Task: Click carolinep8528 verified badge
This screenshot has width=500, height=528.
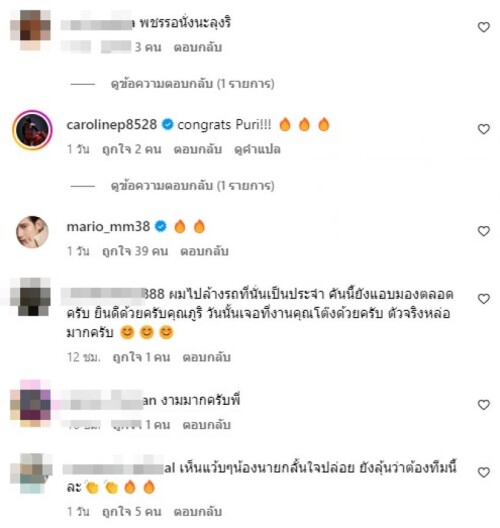Action: coord(168,125)
